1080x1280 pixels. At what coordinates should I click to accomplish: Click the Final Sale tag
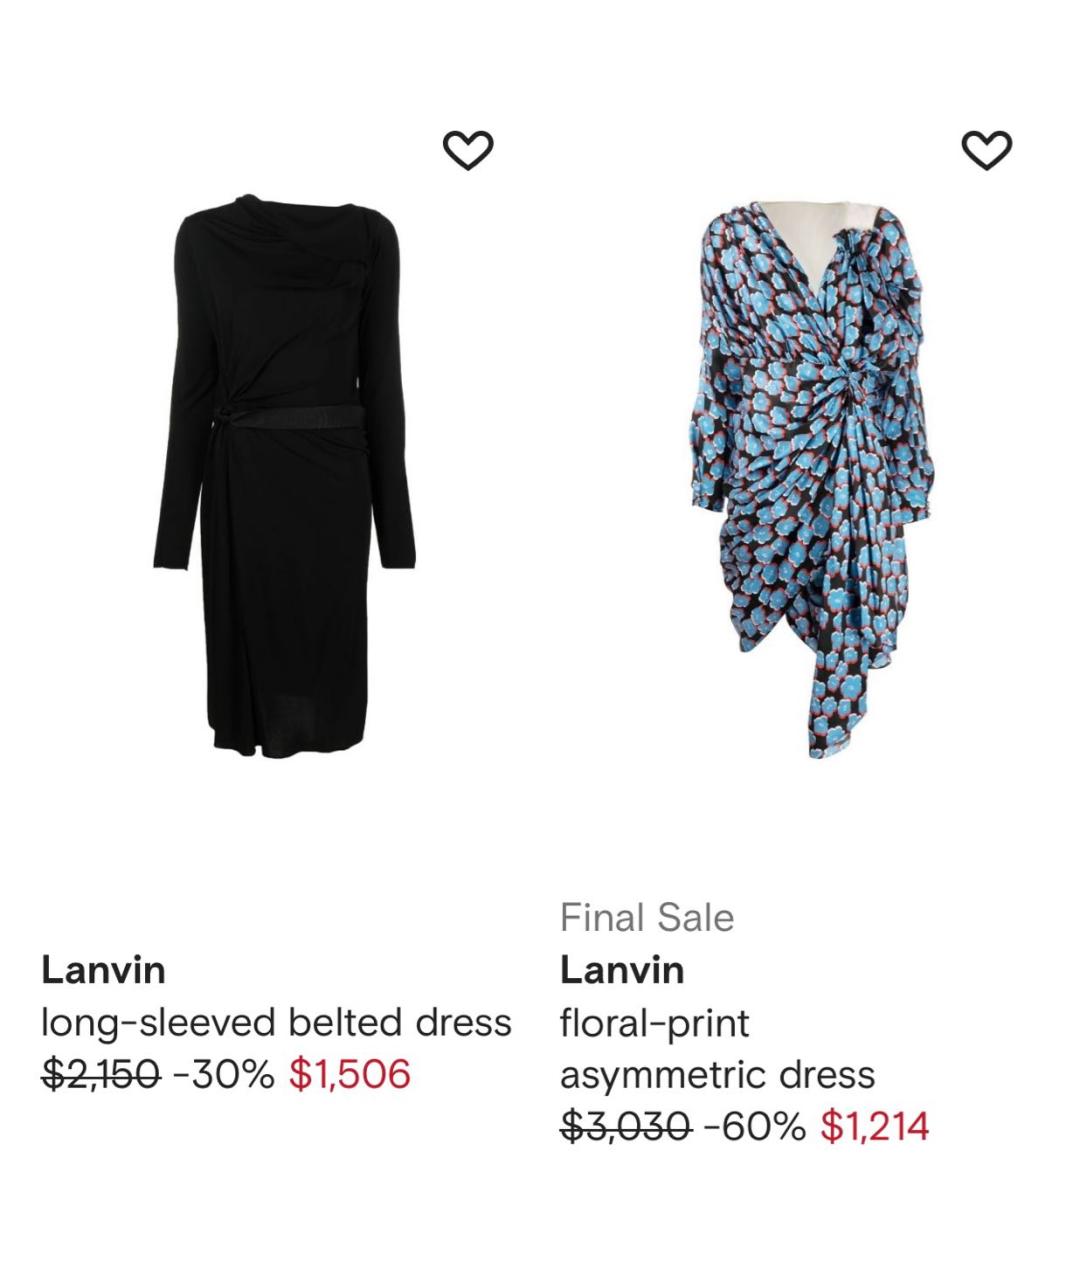click(647, 918)
